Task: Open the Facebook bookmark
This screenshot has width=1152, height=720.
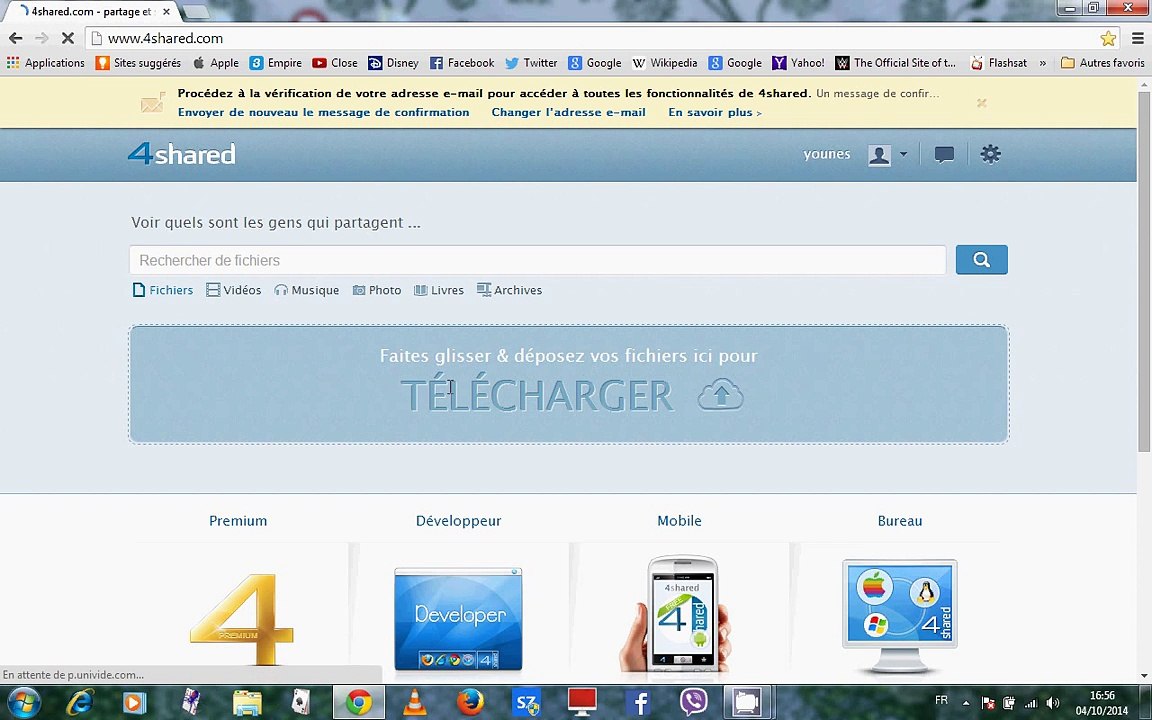Action: 462,63
